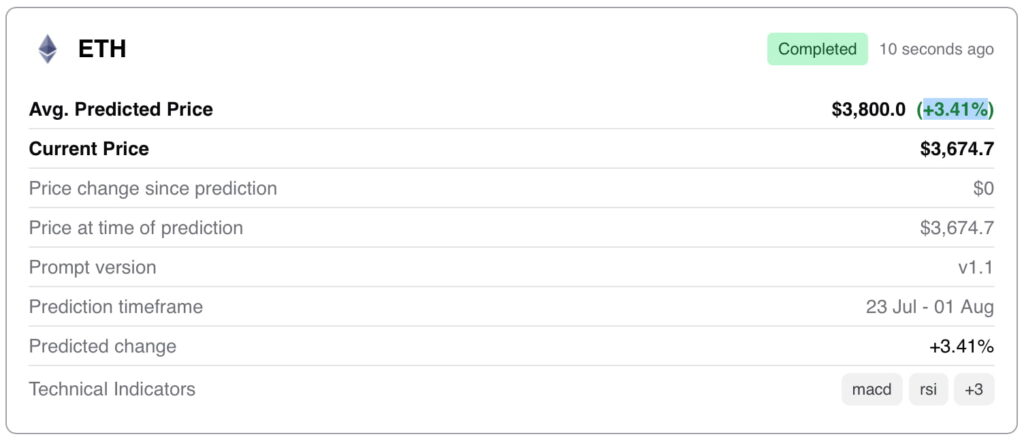Click the Price at time of prediction label

[x=136, y=228]
